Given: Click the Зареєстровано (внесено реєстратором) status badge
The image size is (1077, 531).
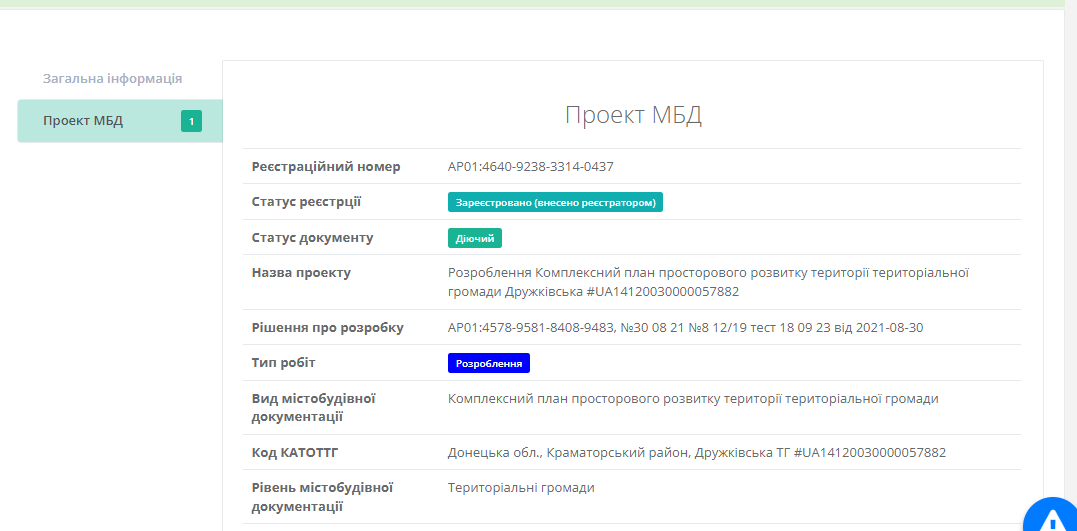Looking at the screenshot, I should 555,202.
